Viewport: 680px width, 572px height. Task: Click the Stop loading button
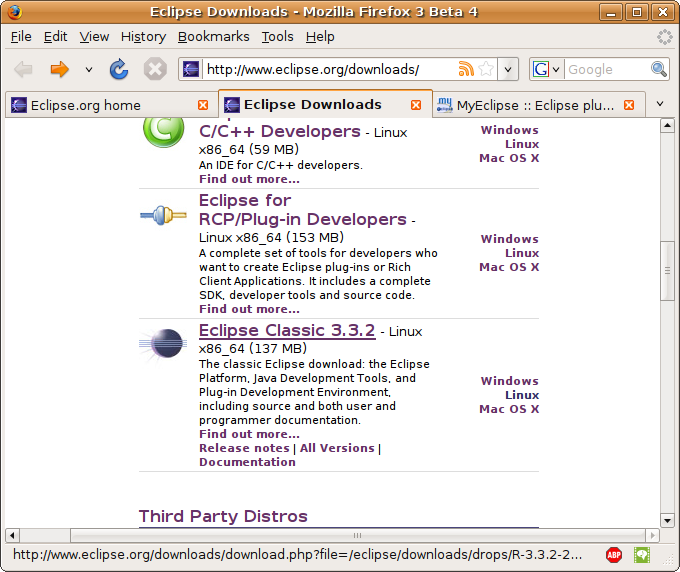click(155, 69)
